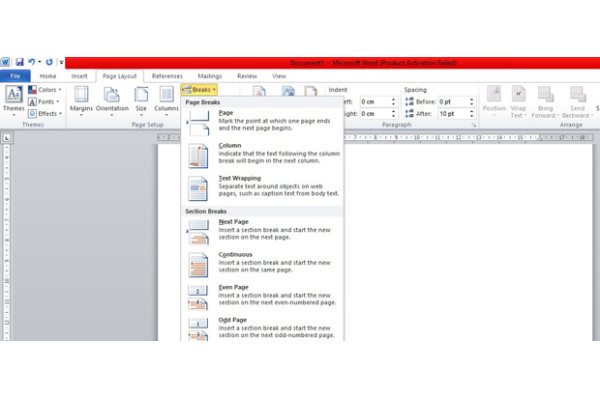Screen dimensions: 600x399
Task: Insert a Page break
Action: (x=262, y=122)
